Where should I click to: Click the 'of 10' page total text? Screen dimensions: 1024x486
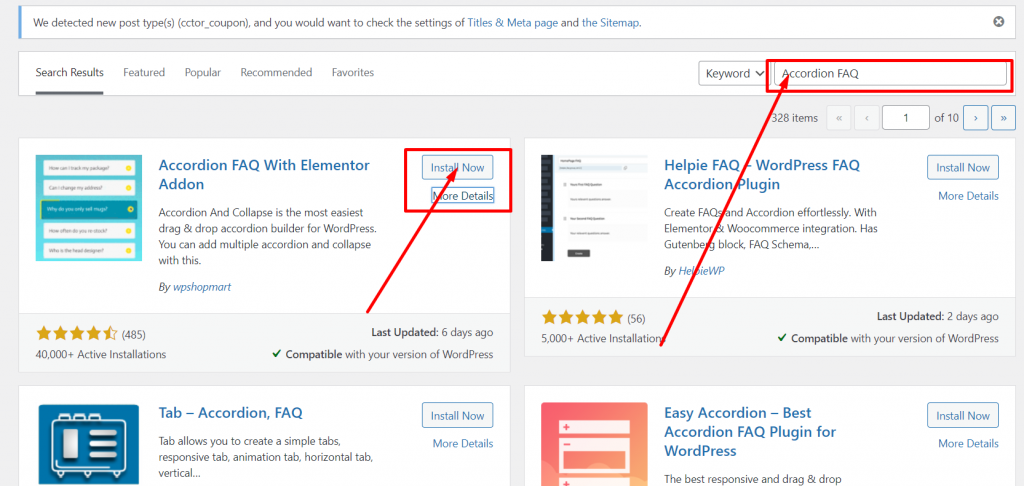tap(946, 118)
